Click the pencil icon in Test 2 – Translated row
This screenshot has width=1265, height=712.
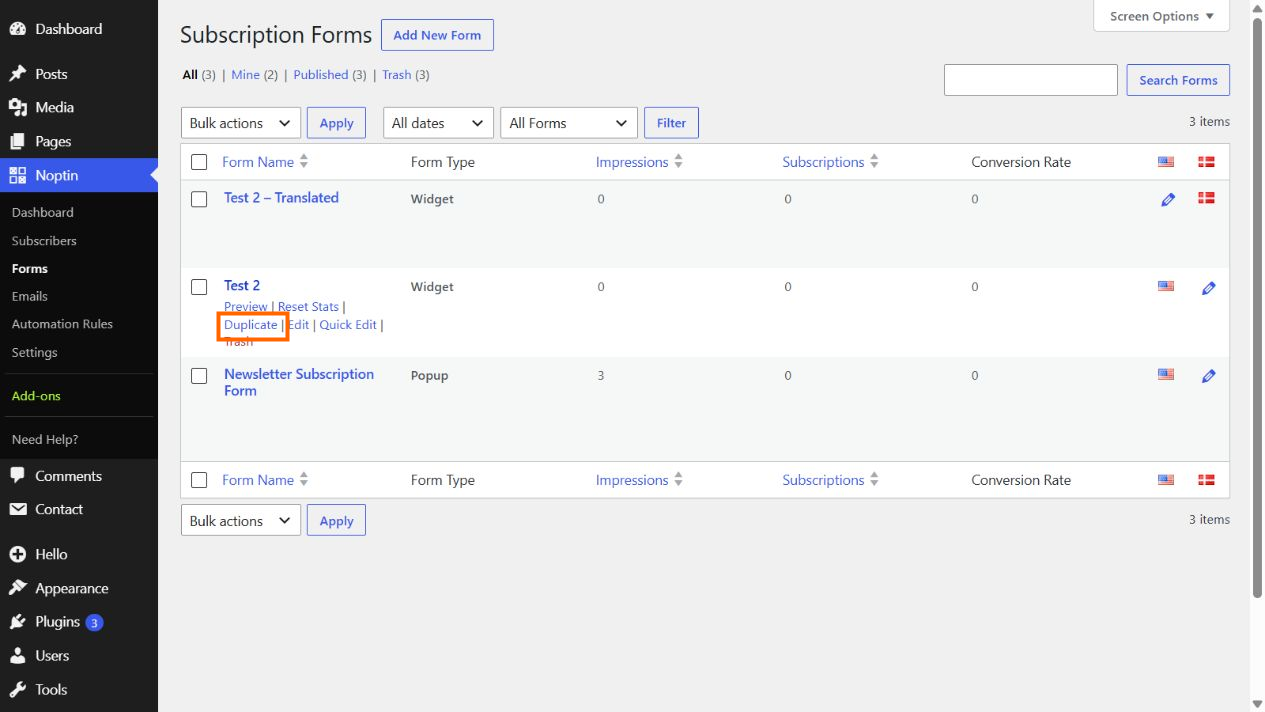pyautogui.click(x=1168, y=200)
